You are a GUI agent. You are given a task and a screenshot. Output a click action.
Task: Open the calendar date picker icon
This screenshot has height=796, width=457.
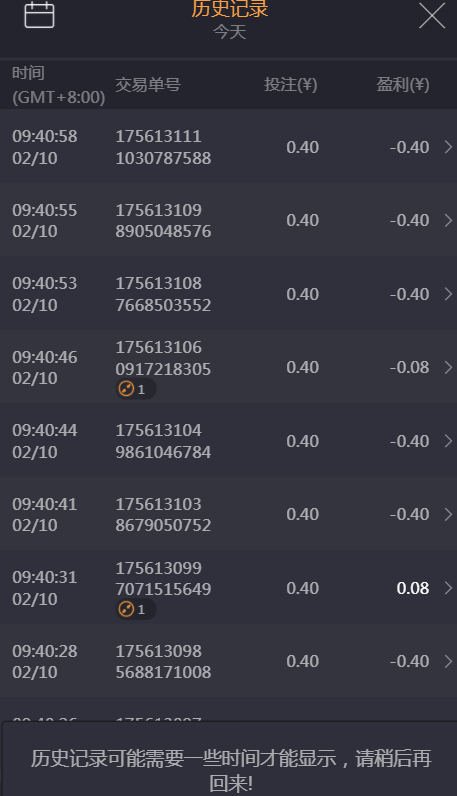(x=39, y=14)
